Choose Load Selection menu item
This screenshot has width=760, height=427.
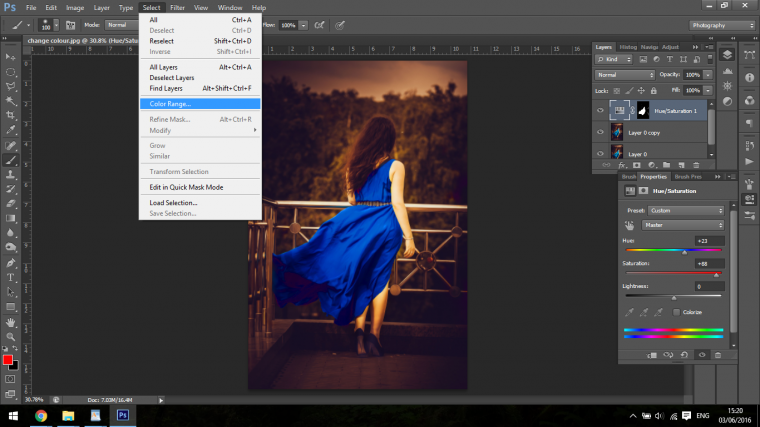[x=200, y=203]
